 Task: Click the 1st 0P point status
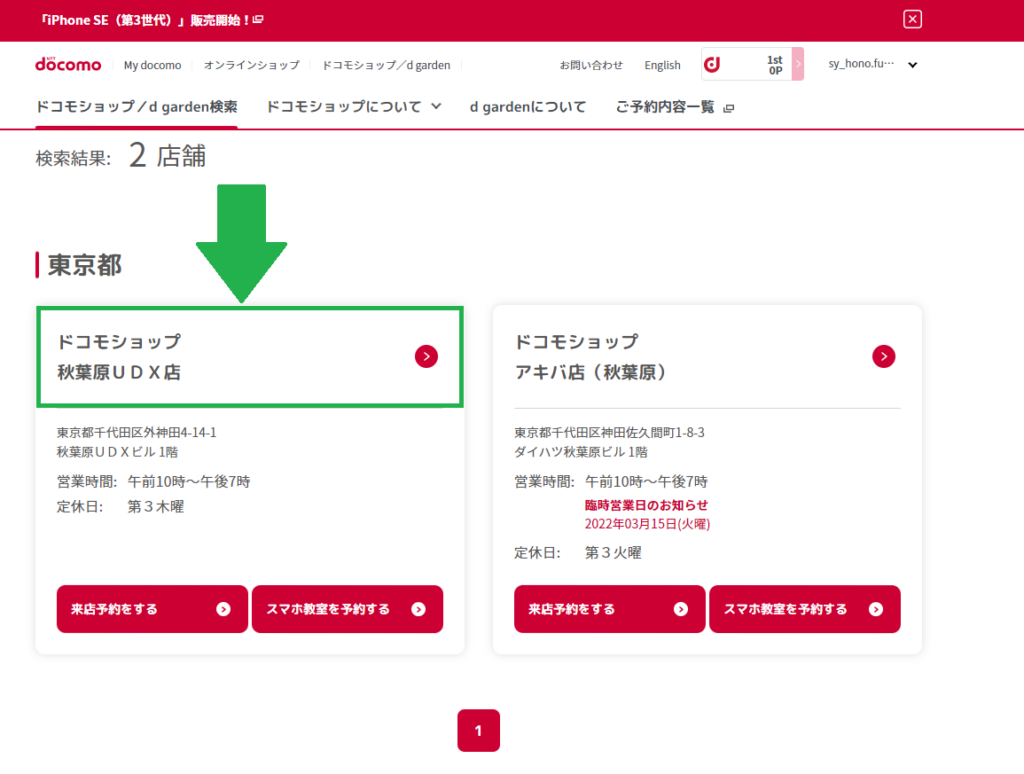[775, 65]
